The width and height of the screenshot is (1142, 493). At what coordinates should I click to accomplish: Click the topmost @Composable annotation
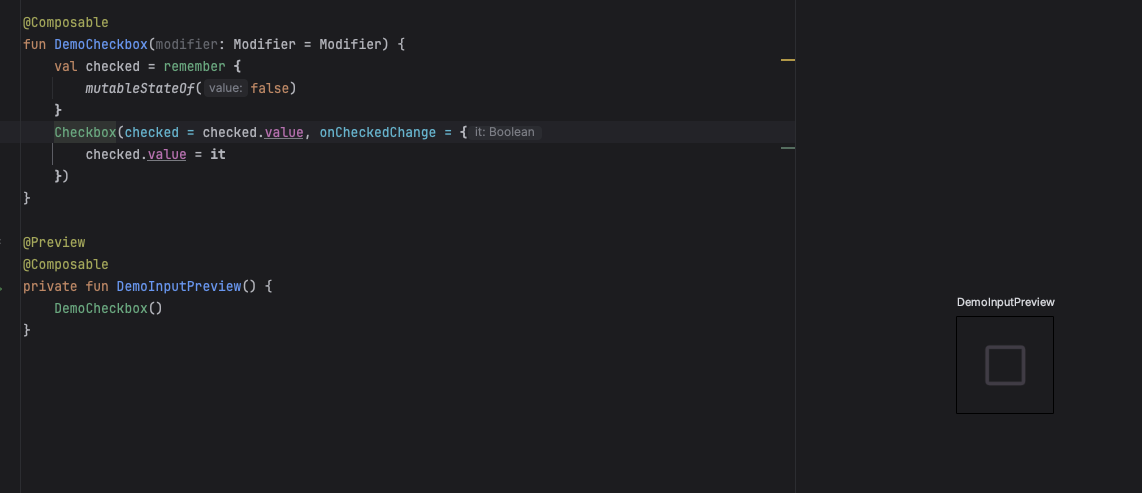66,22
